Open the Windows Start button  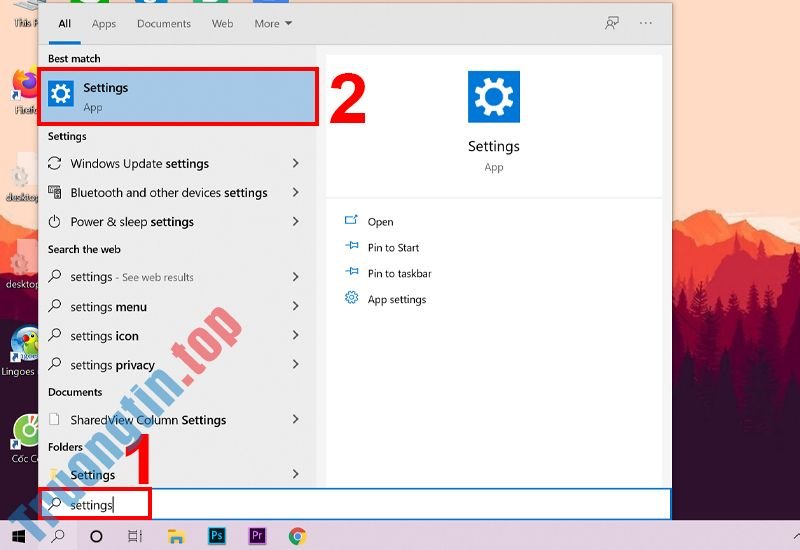(x=19, y=536)
